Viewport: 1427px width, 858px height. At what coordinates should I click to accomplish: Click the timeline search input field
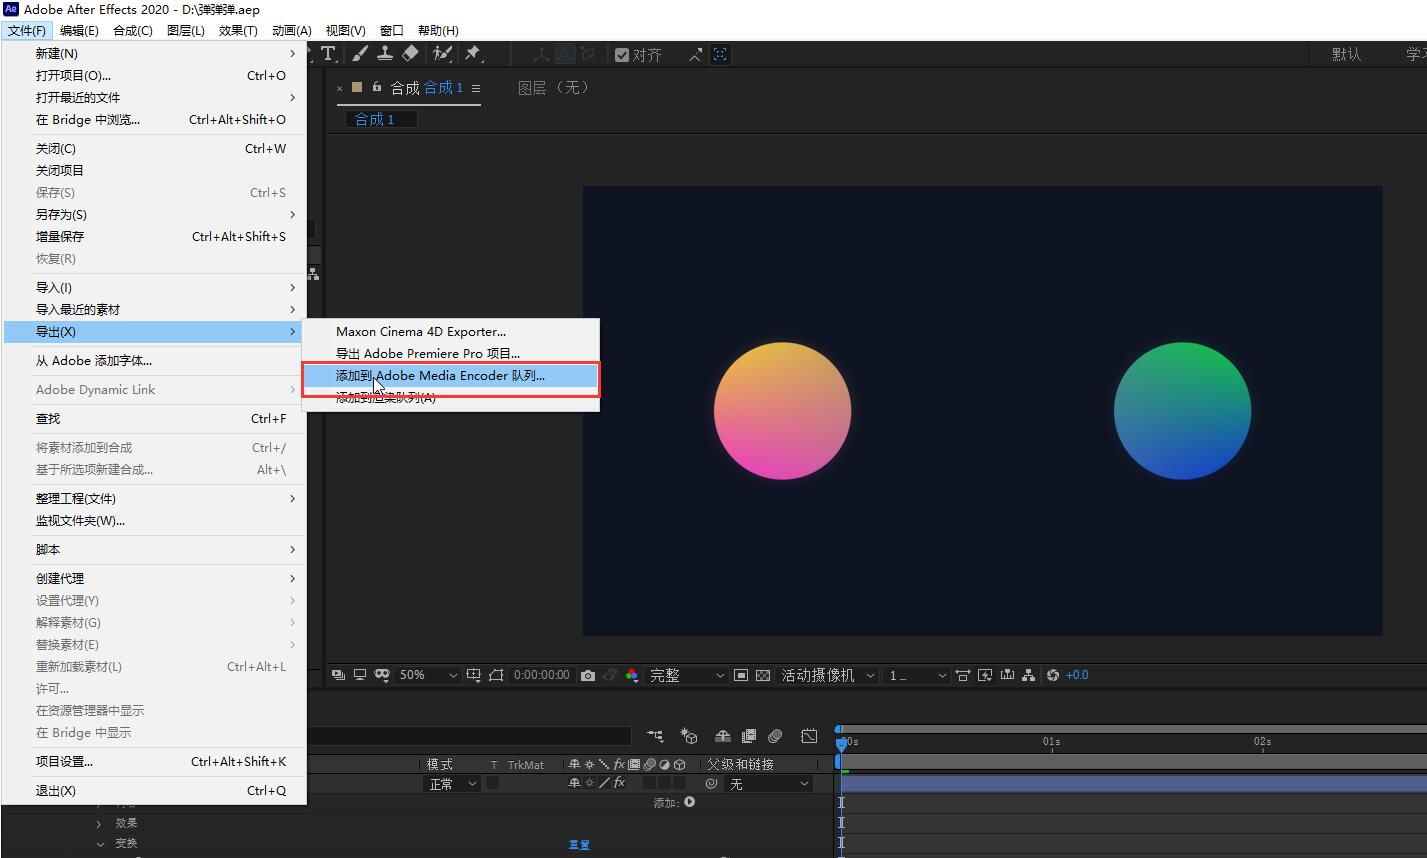(x=470, y=736)
